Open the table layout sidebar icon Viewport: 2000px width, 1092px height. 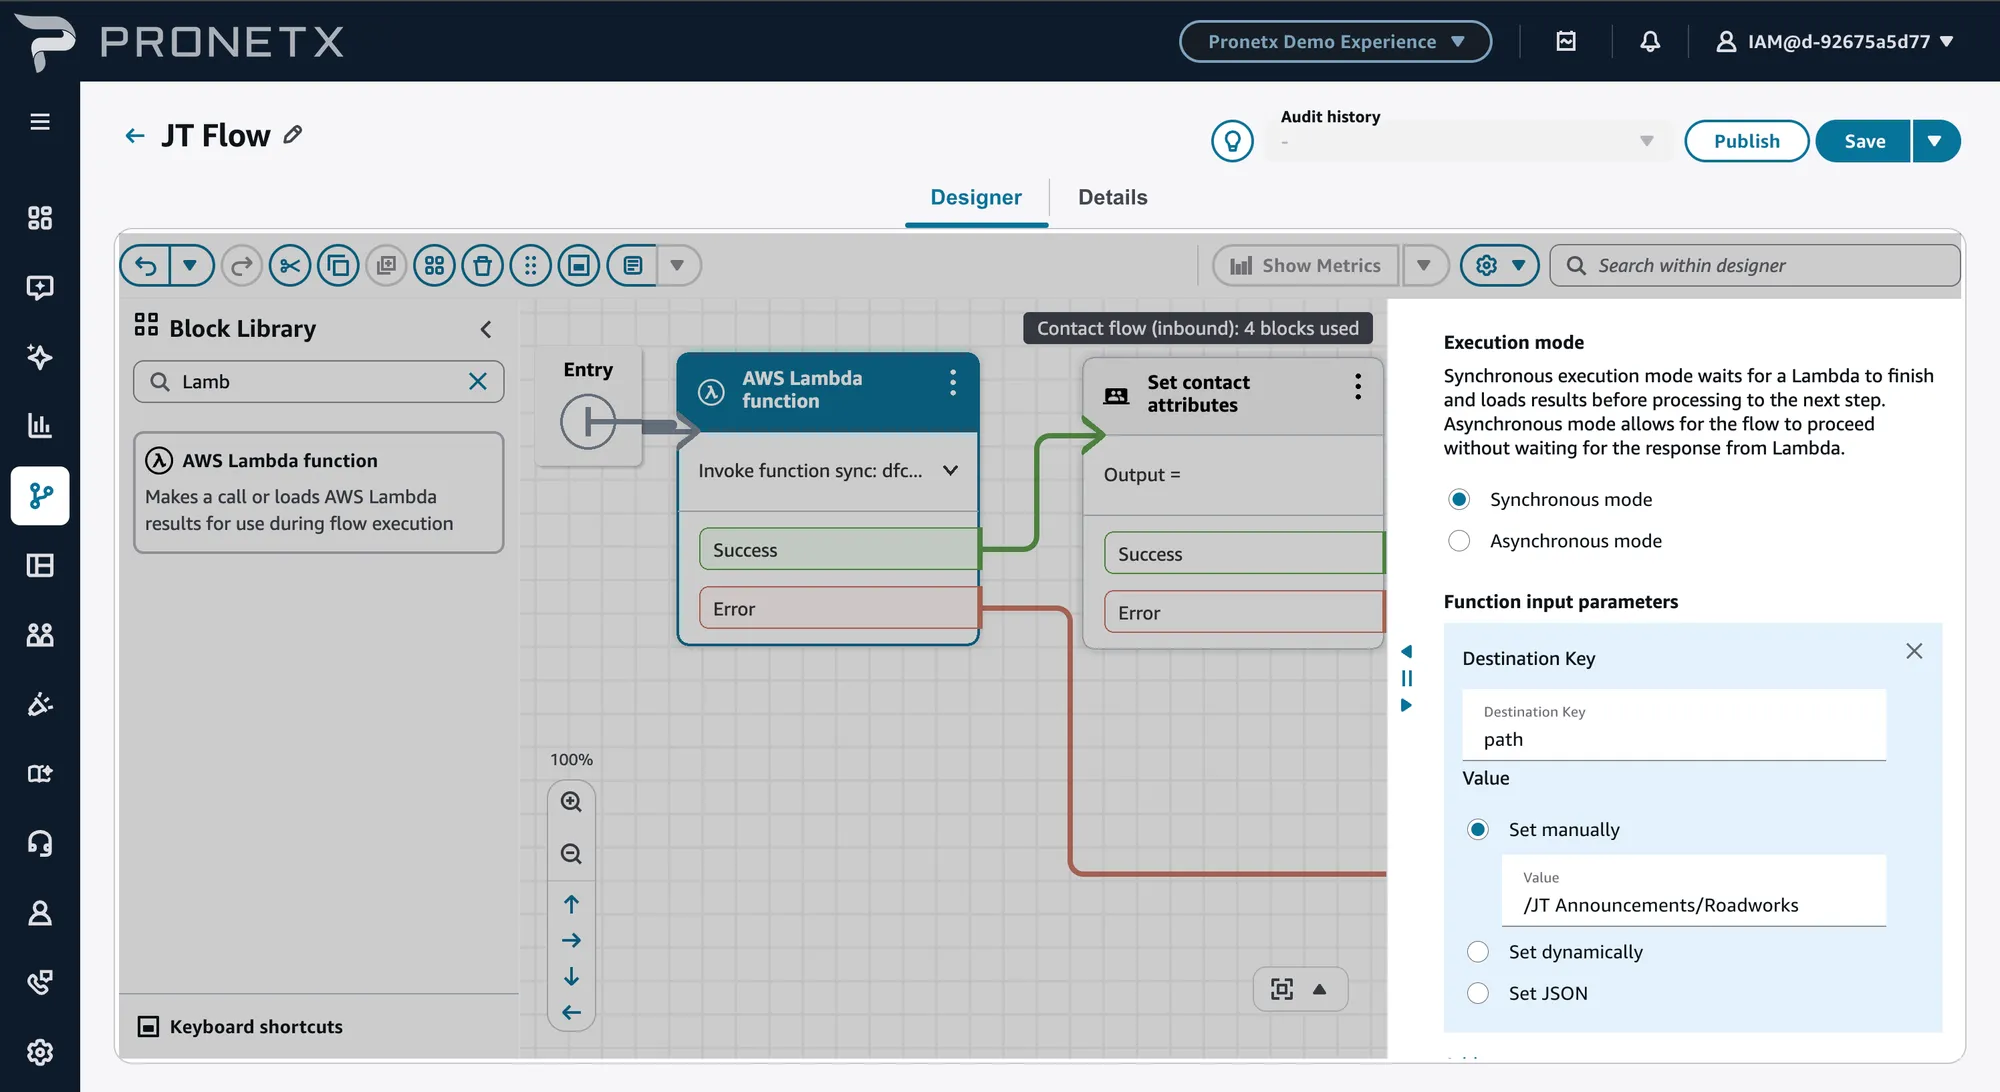click(x=40, y=566)
